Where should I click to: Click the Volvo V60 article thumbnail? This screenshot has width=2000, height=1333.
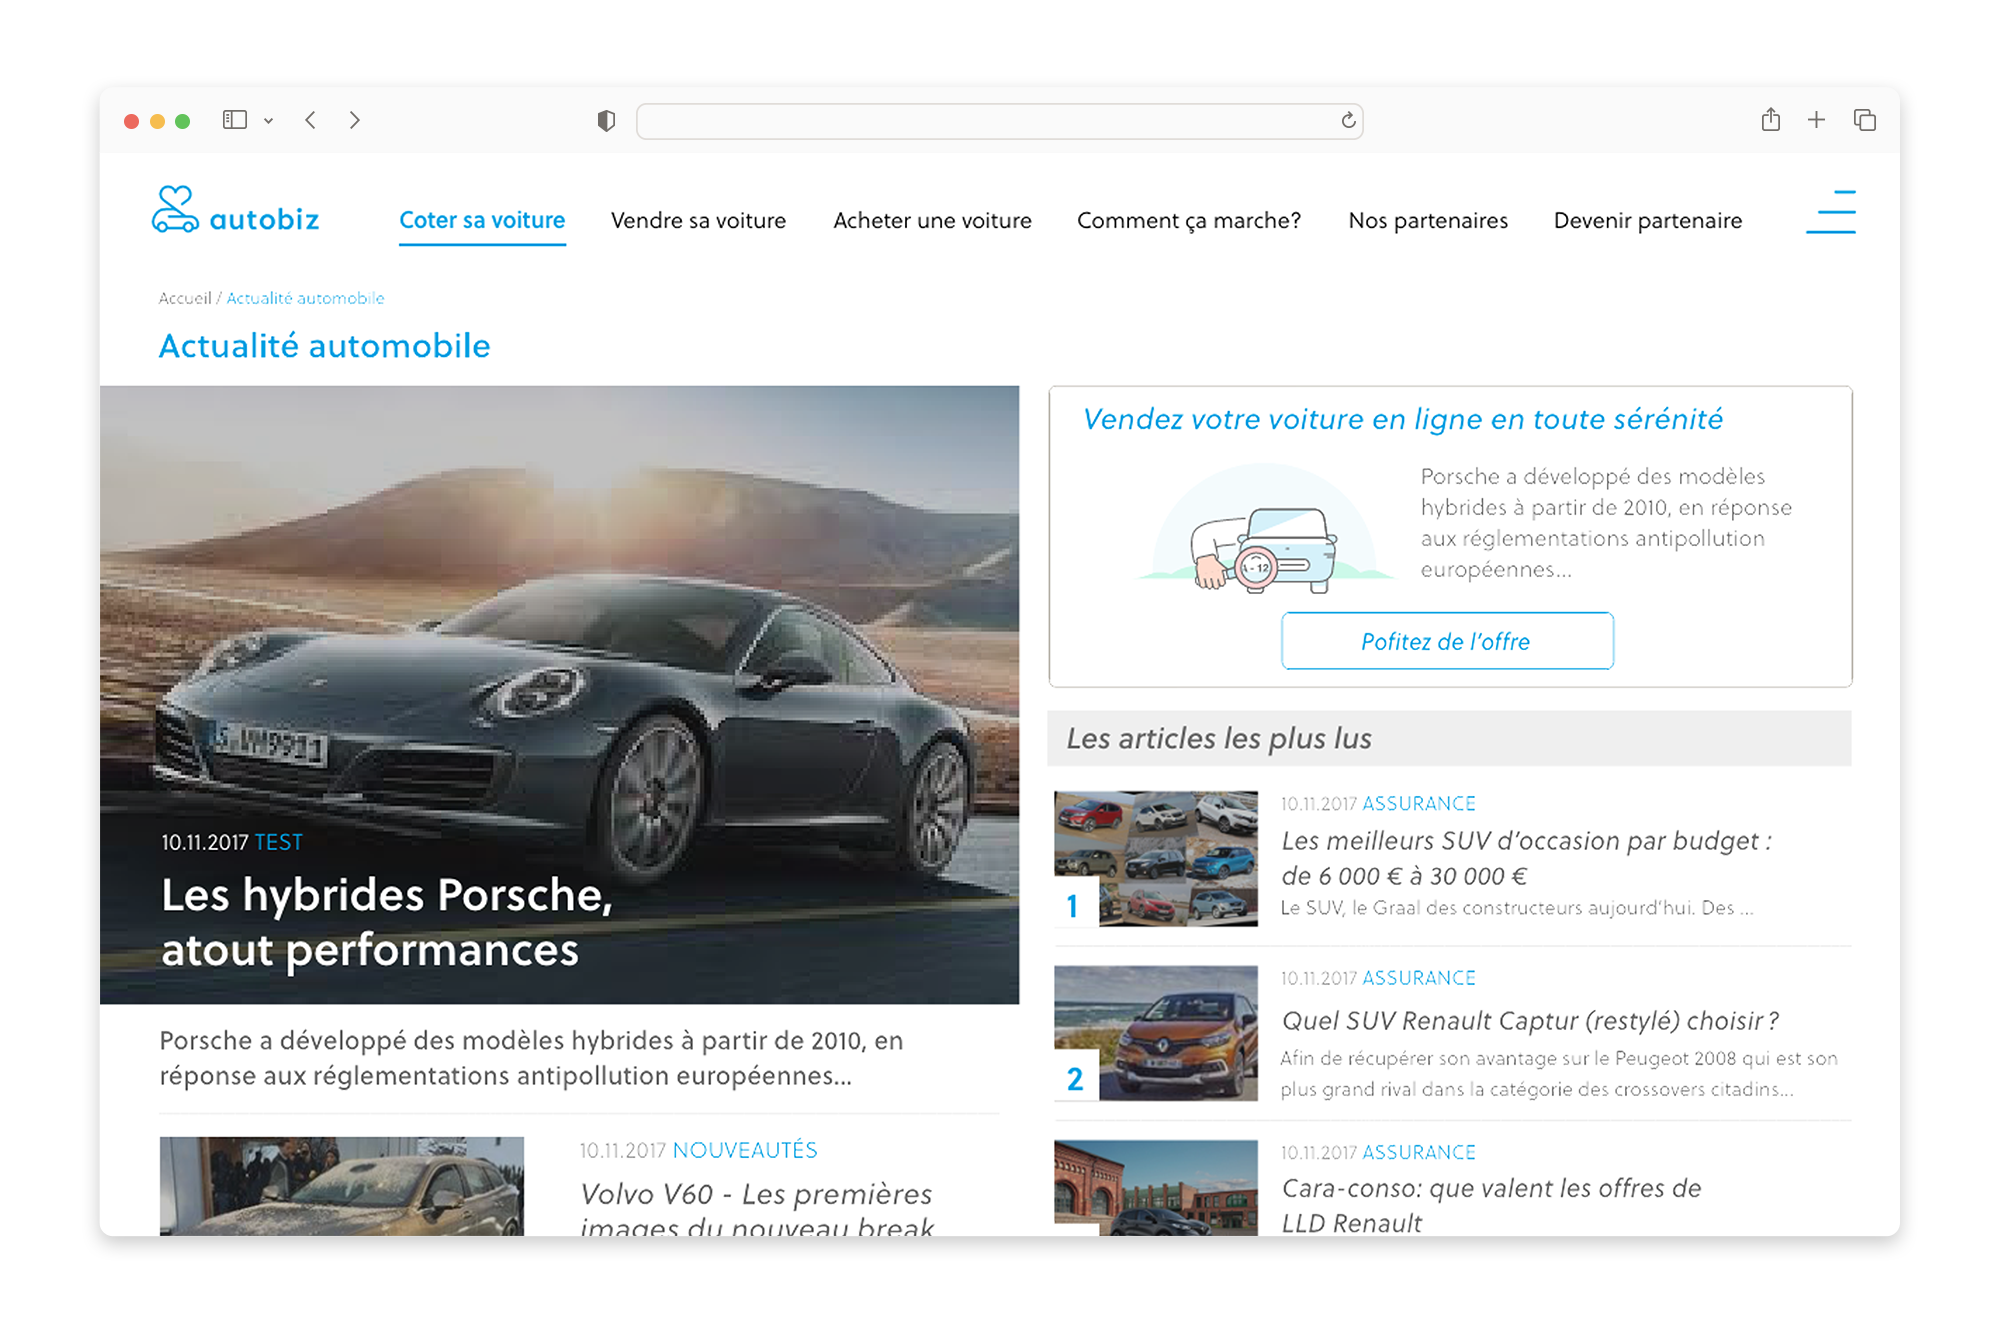[342, 1186]
